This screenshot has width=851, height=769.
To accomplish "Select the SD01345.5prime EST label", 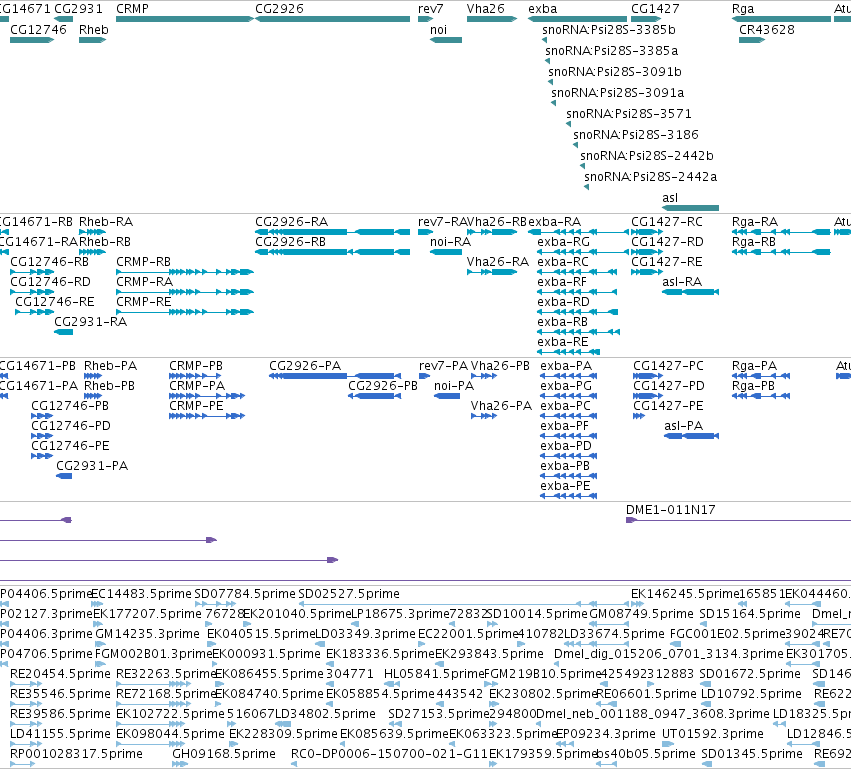I will pyautogui.click(x=751, y=754).
